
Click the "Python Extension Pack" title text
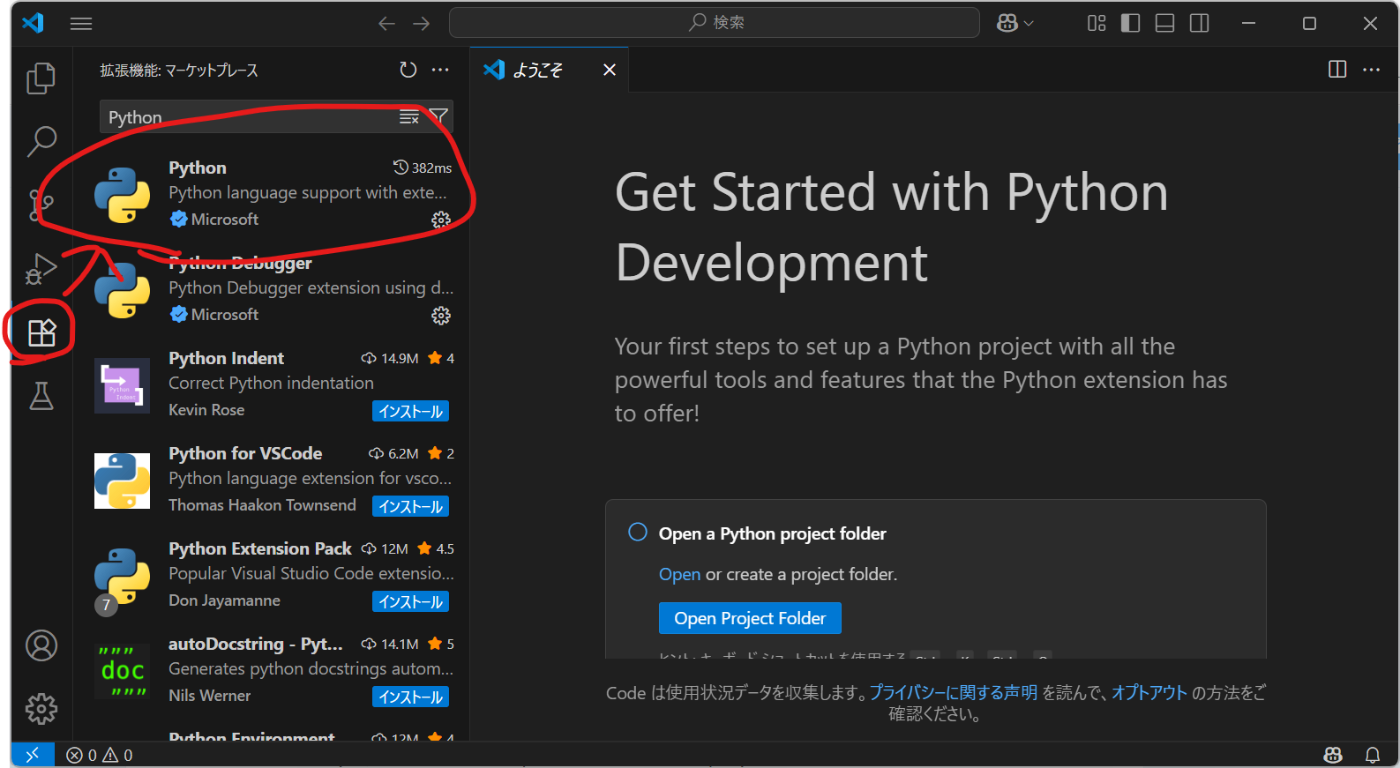pos(260,549)
